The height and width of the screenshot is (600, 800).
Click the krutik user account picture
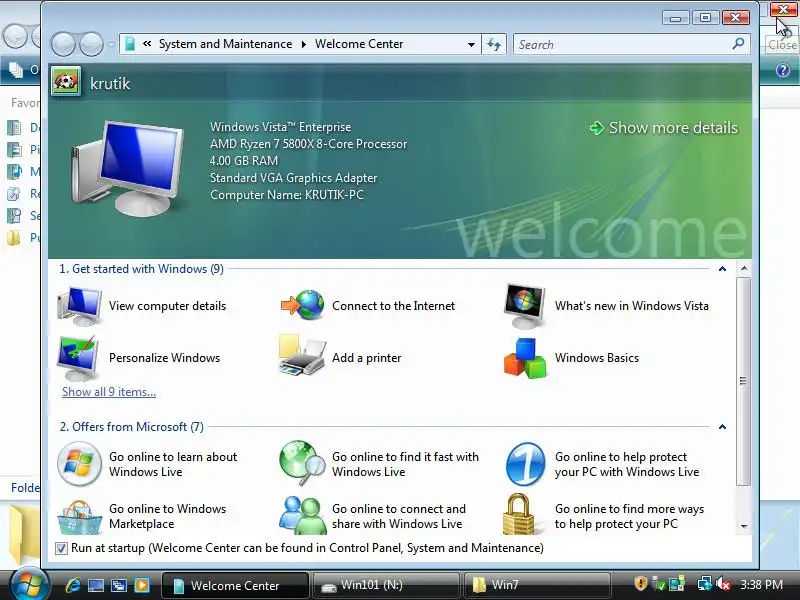[66, 82]
